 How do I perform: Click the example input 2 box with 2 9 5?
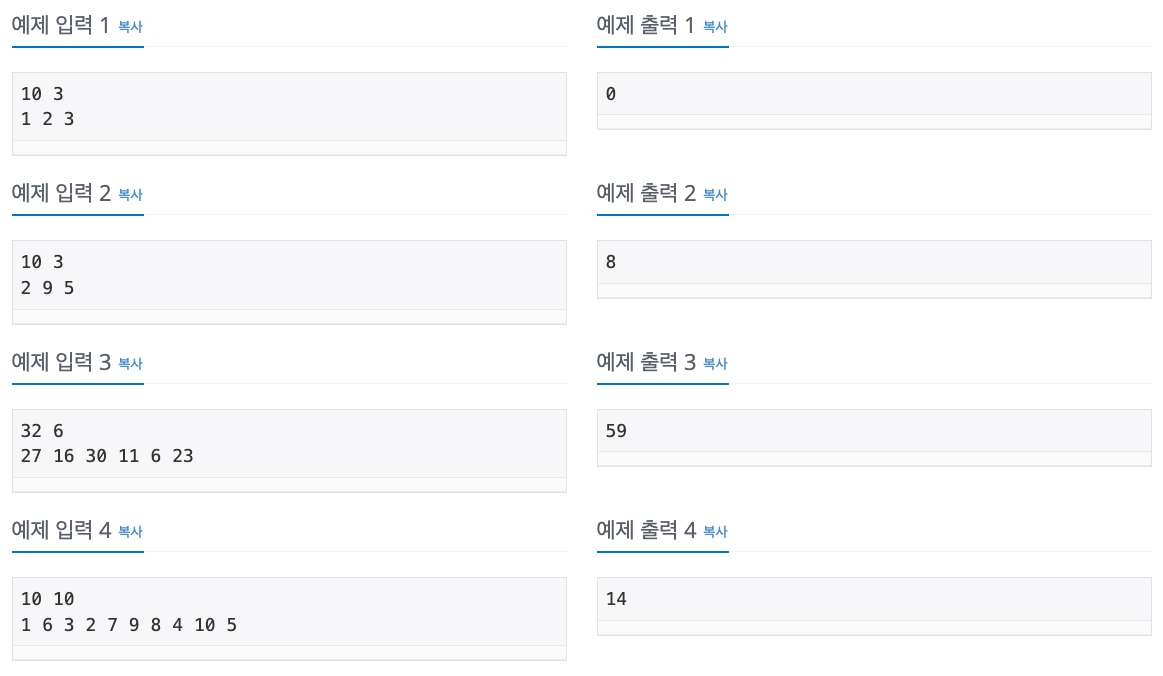pos(289,282)
